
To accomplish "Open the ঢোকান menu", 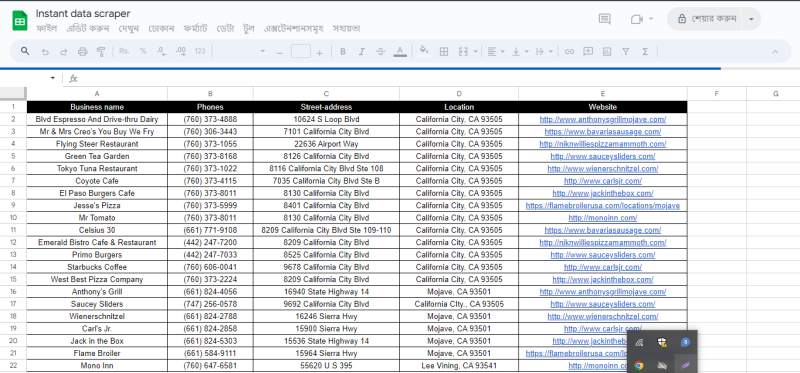I will (161, 29).
